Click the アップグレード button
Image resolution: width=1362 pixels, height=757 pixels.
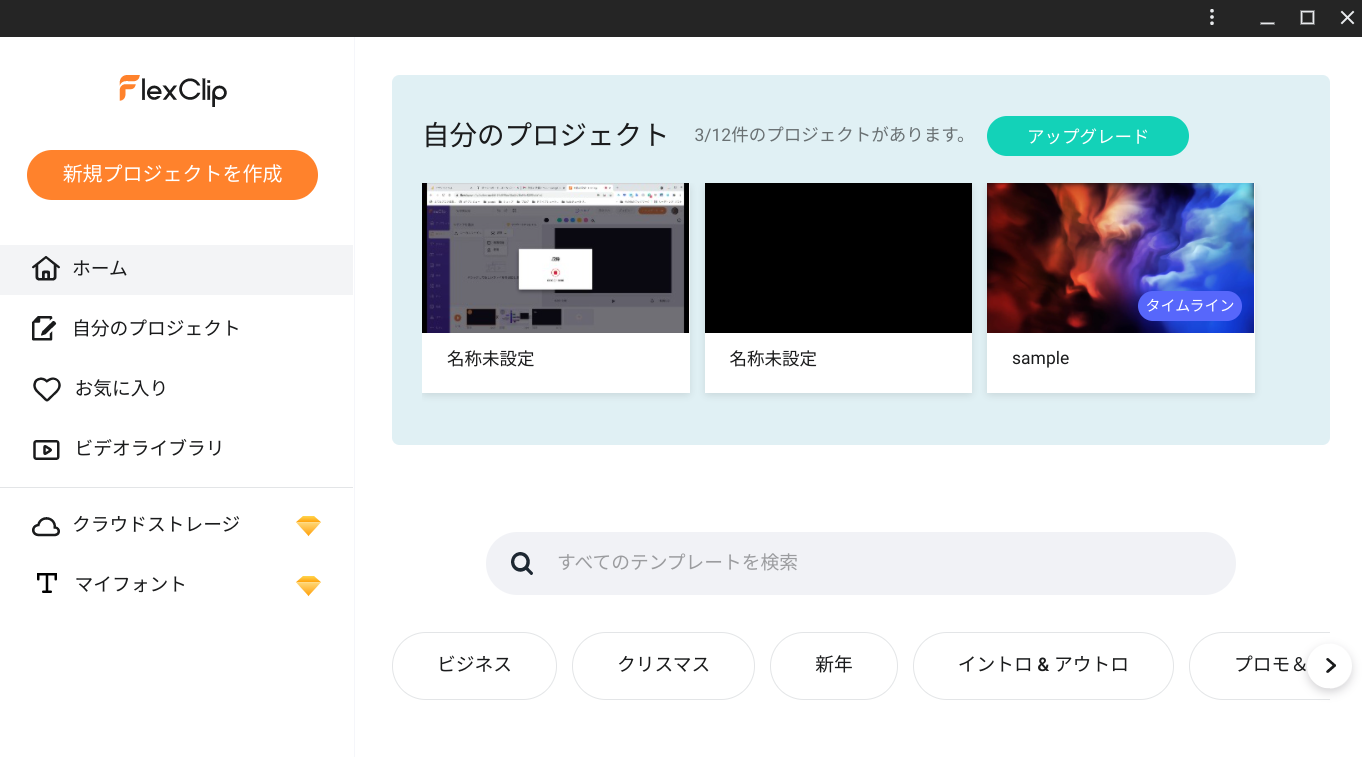1087,136
